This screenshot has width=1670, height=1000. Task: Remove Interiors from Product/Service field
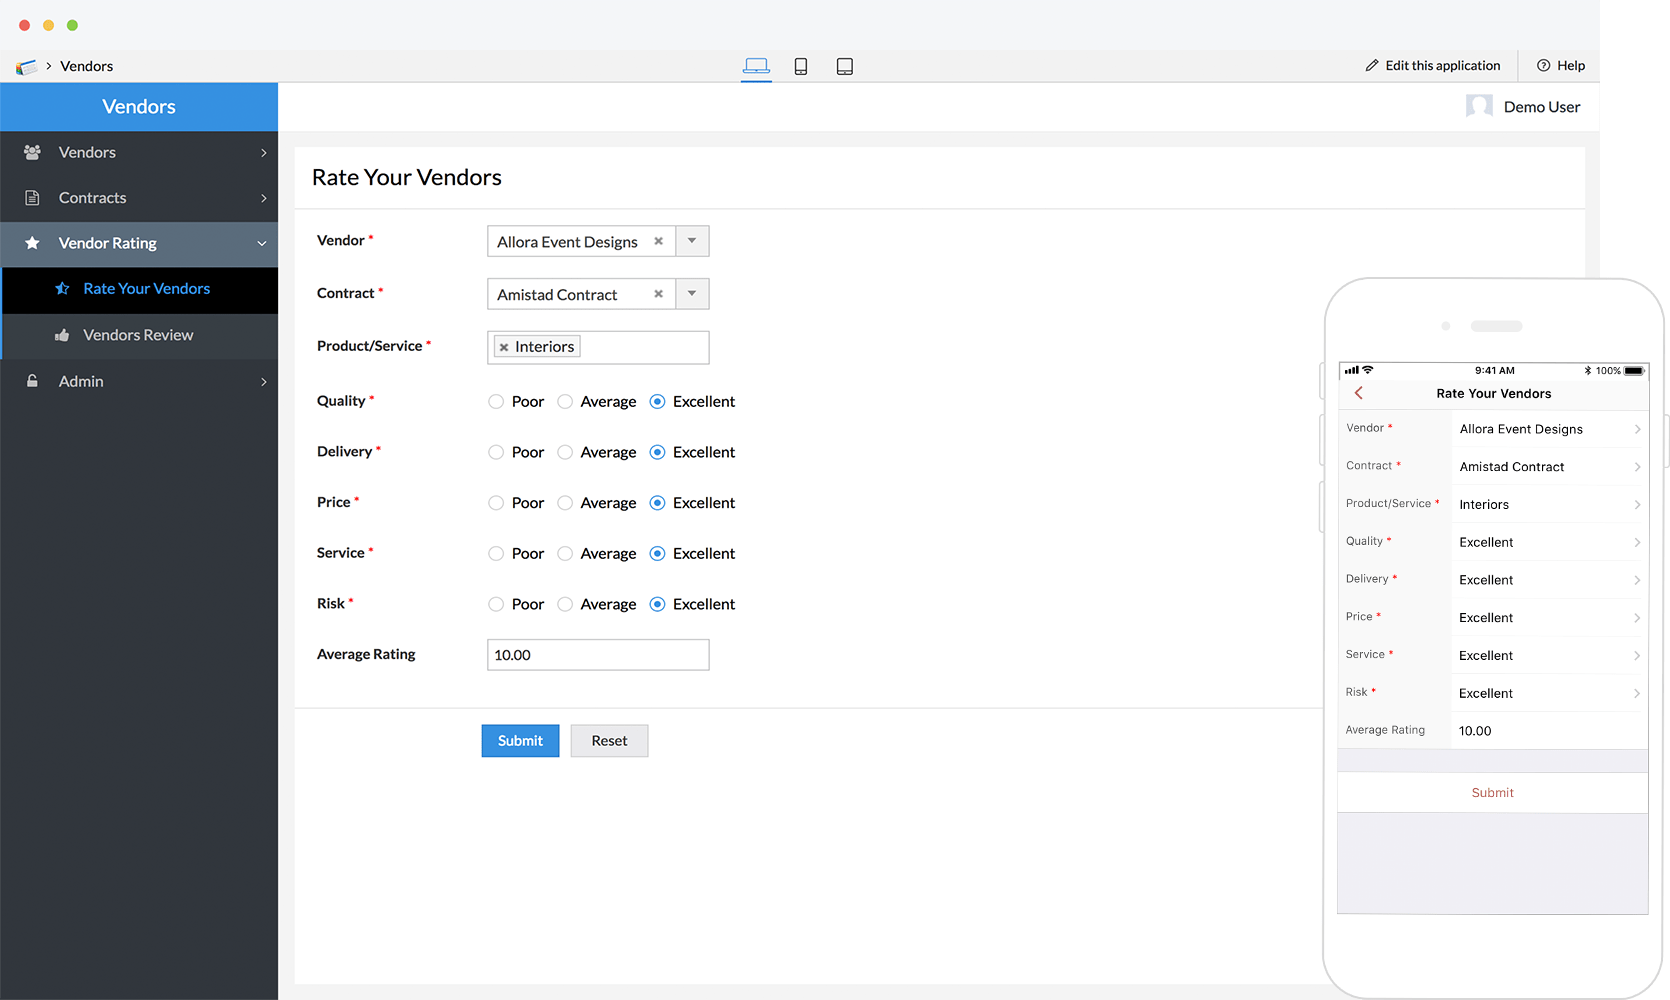(503, 346)
